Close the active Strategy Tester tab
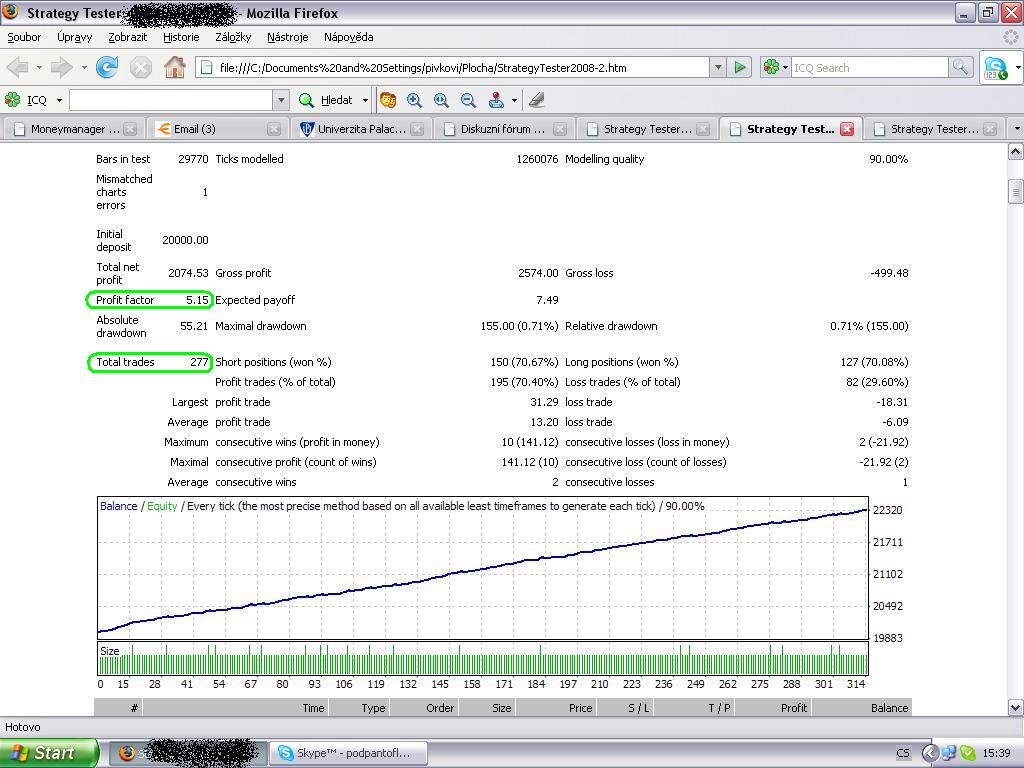 coord(847,129)
